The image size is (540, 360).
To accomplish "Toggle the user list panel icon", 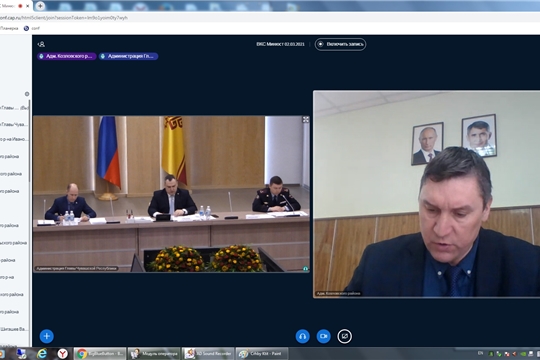I will pyautogui.click(x=41, y=44).
